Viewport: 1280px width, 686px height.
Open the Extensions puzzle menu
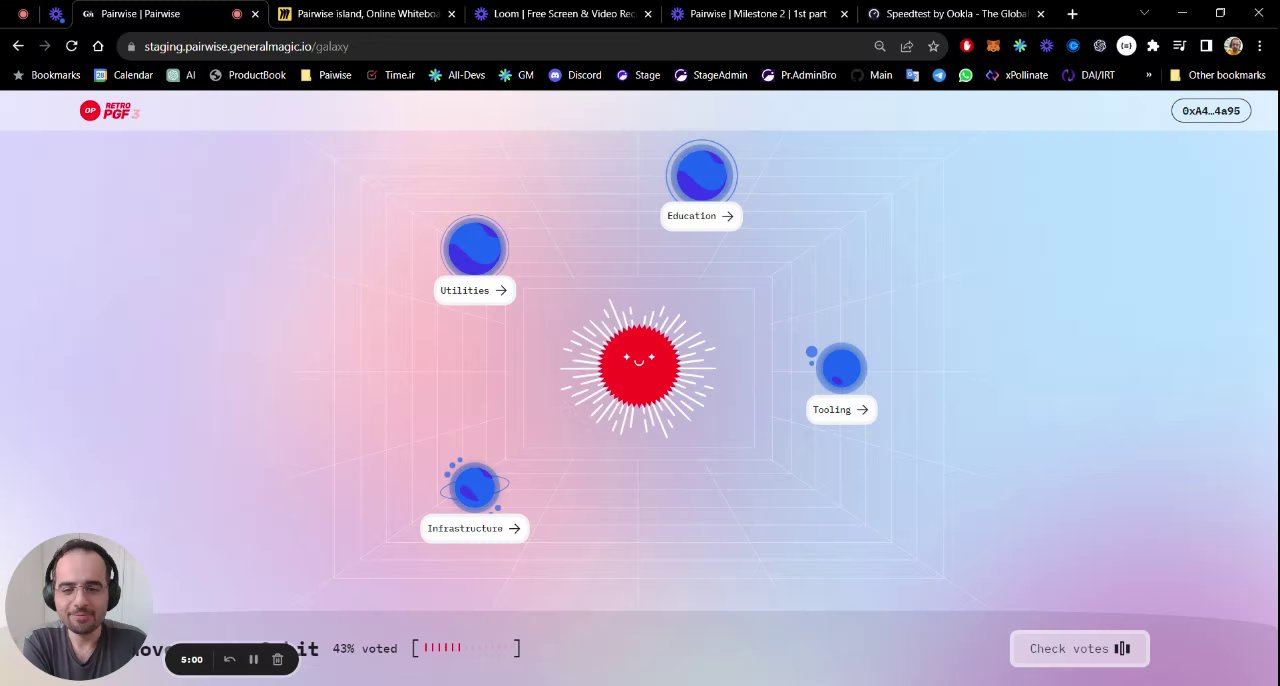point(1153,46)
